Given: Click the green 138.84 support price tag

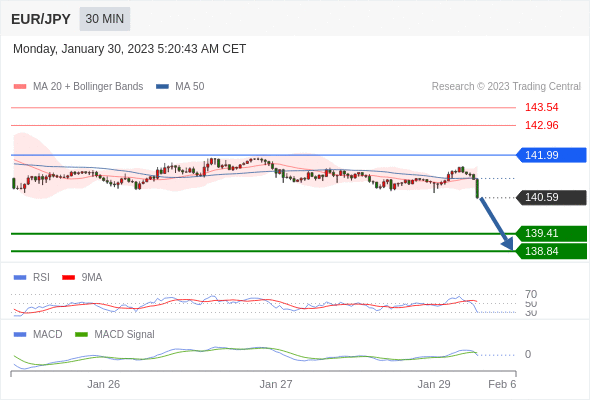Looking at the screenshot, I should point(551,251).
